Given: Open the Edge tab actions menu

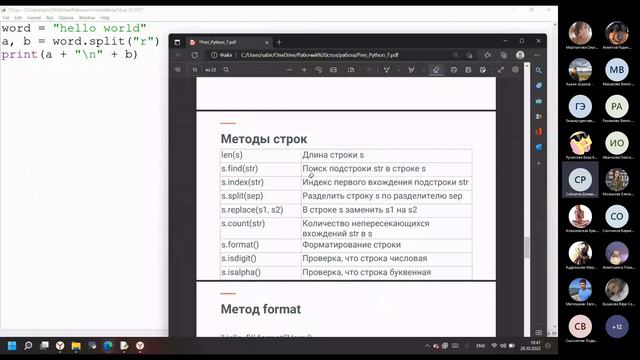Looking at the screenshot, I should point(177,42).
